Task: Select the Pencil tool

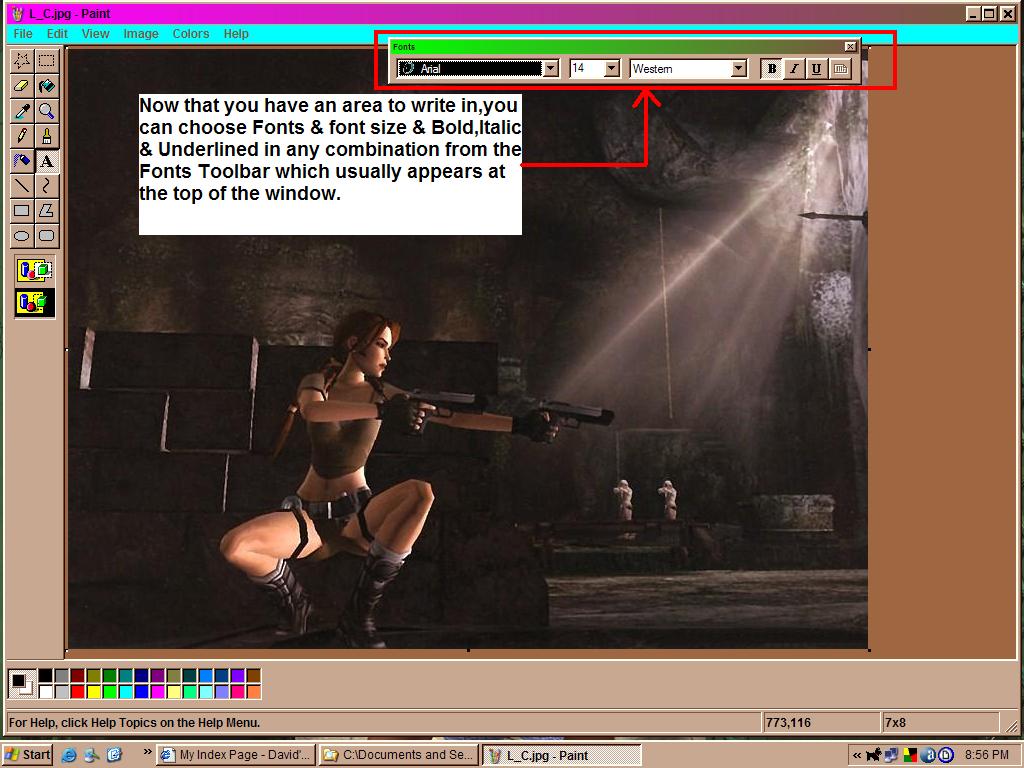Action: (x=21, y=136)
